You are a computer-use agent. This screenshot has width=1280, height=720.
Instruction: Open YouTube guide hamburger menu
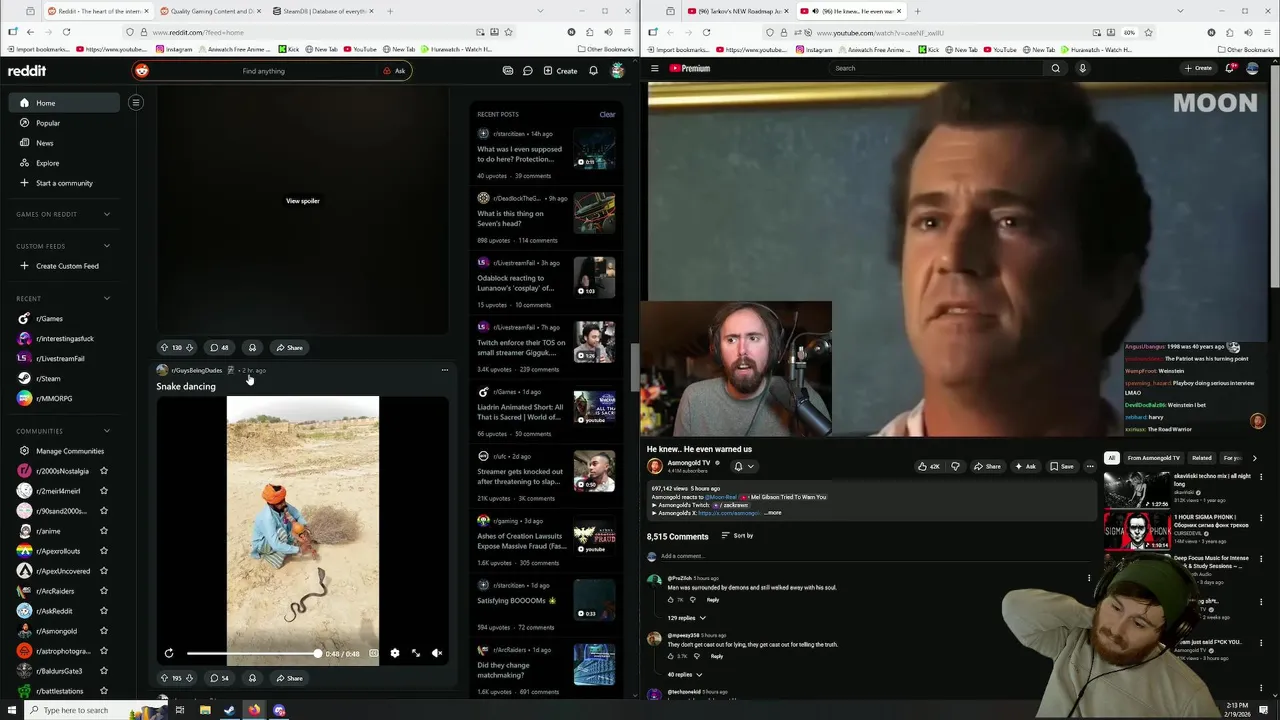tap(655, 68)
